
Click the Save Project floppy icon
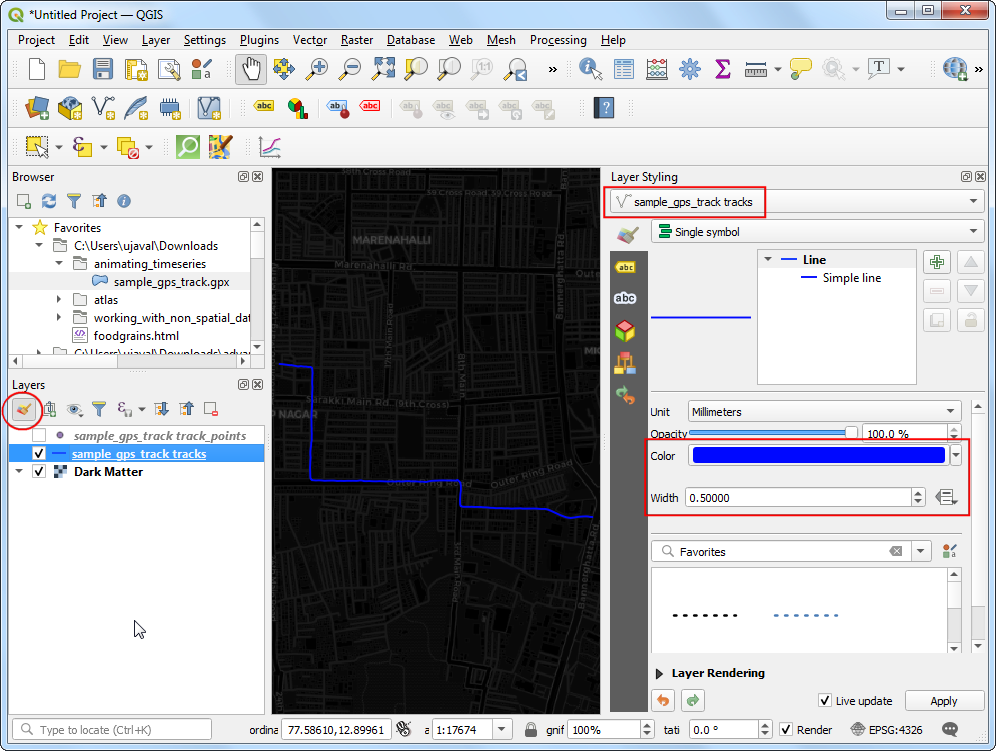[103, 69]
